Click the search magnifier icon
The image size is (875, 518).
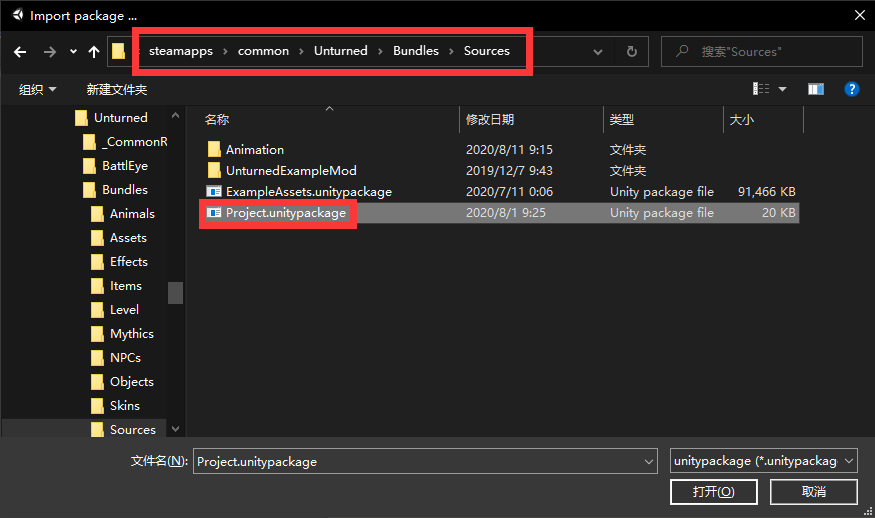(x=682, y=51)
